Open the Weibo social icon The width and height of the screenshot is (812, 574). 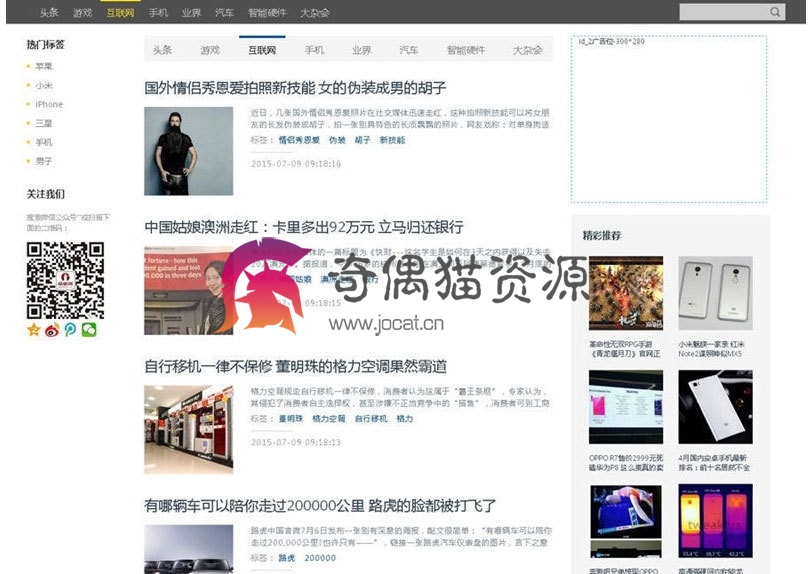(52, 330)
